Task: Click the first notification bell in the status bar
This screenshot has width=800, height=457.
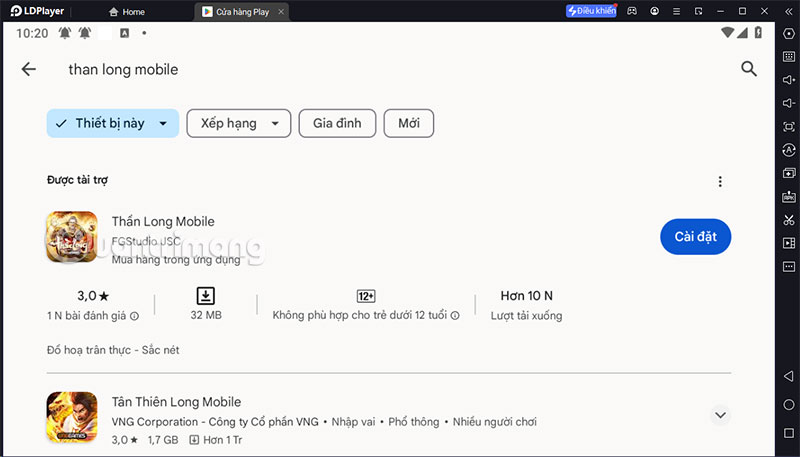Action: pyautogui.click(x=64, y=33)
